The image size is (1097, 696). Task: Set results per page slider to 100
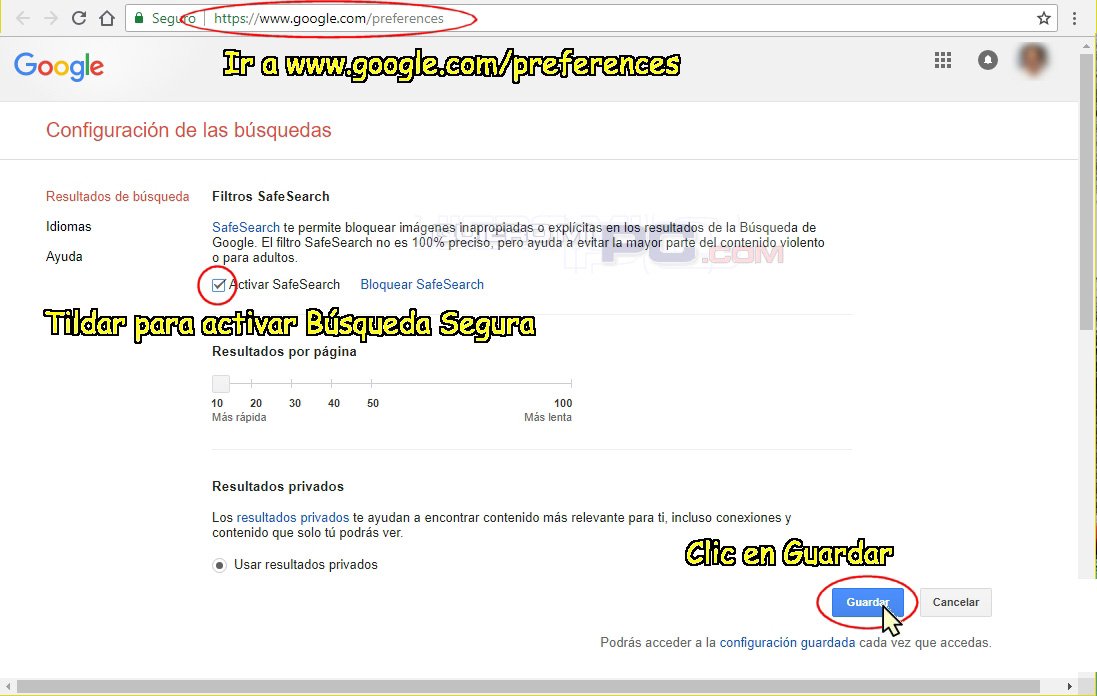click(x=572, y=383)
